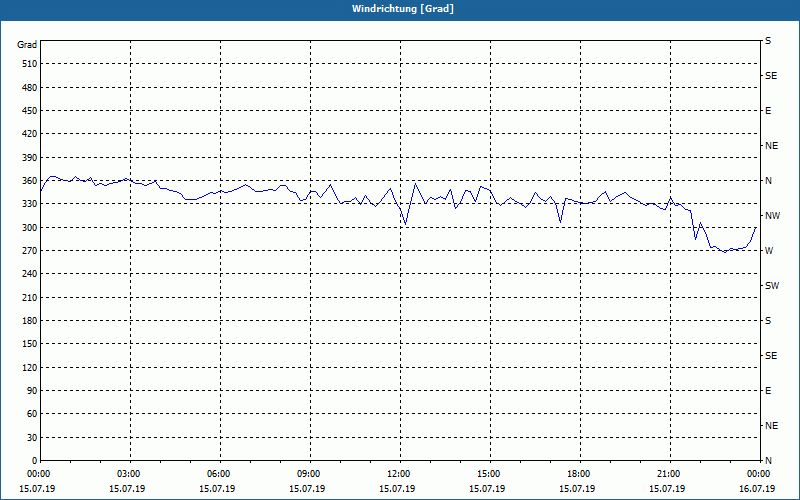Image resolution: width=800 pixels, height=500 pixels.
Task: Select the 510 value on the degree axis
Action: (29, 64)
